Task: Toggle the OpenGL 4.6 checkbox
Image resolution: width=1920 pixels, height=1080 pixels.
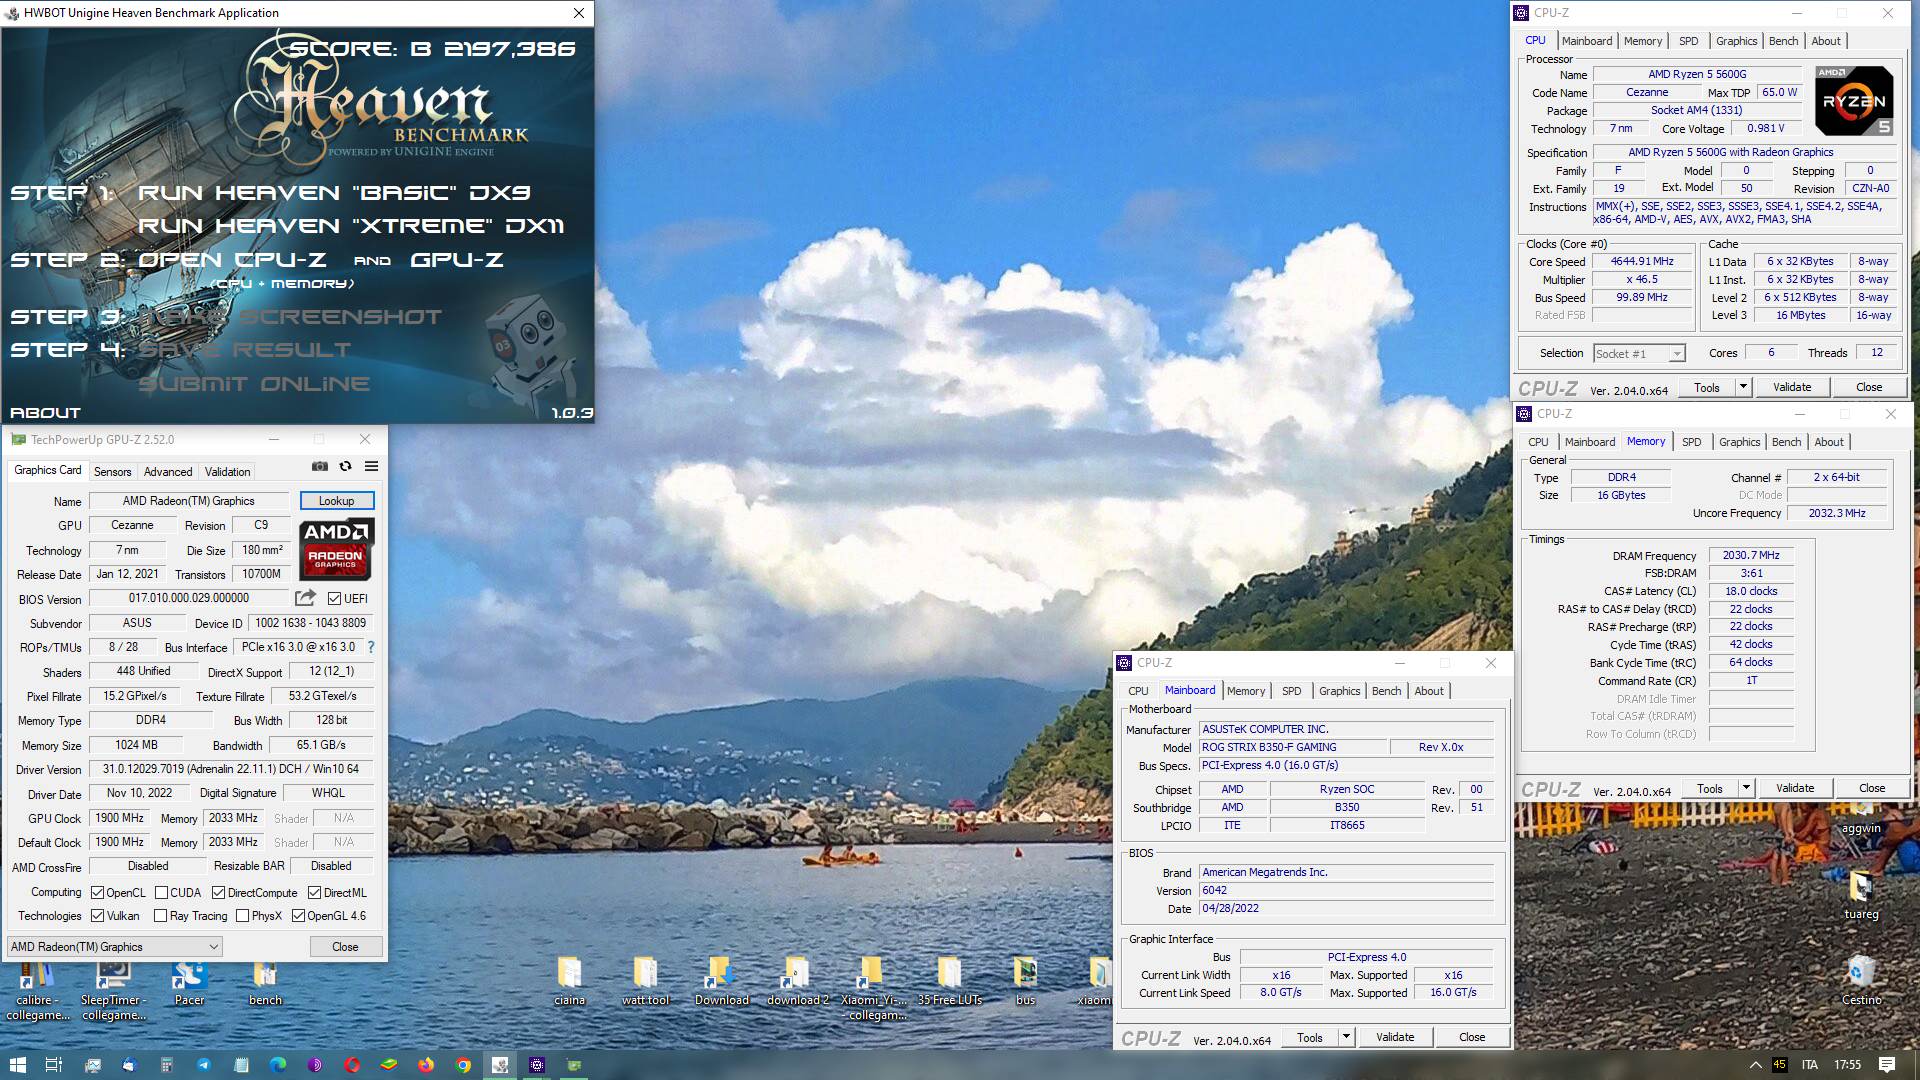Action: (298, 915)
